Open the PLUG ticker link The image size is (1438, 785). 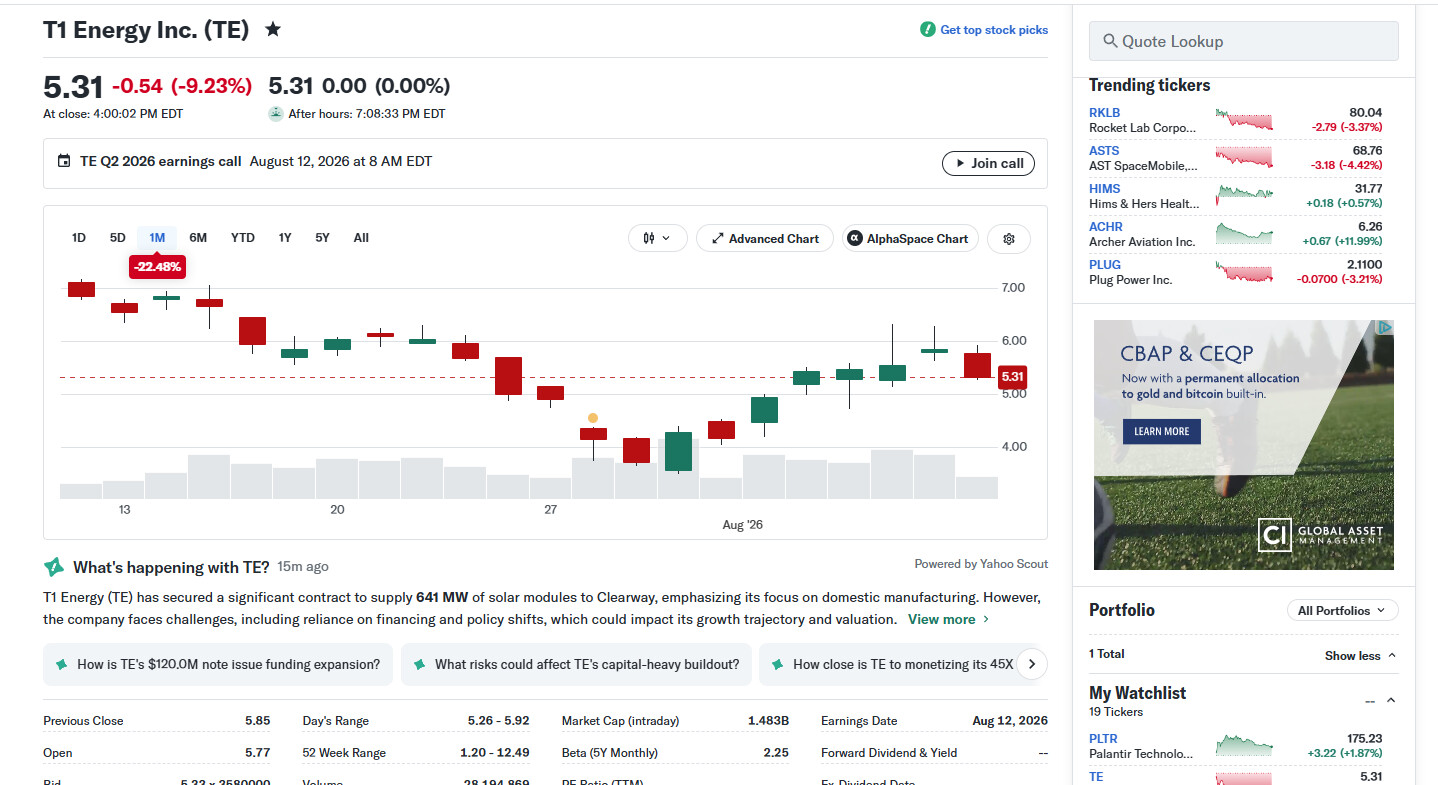point(1105,265)
